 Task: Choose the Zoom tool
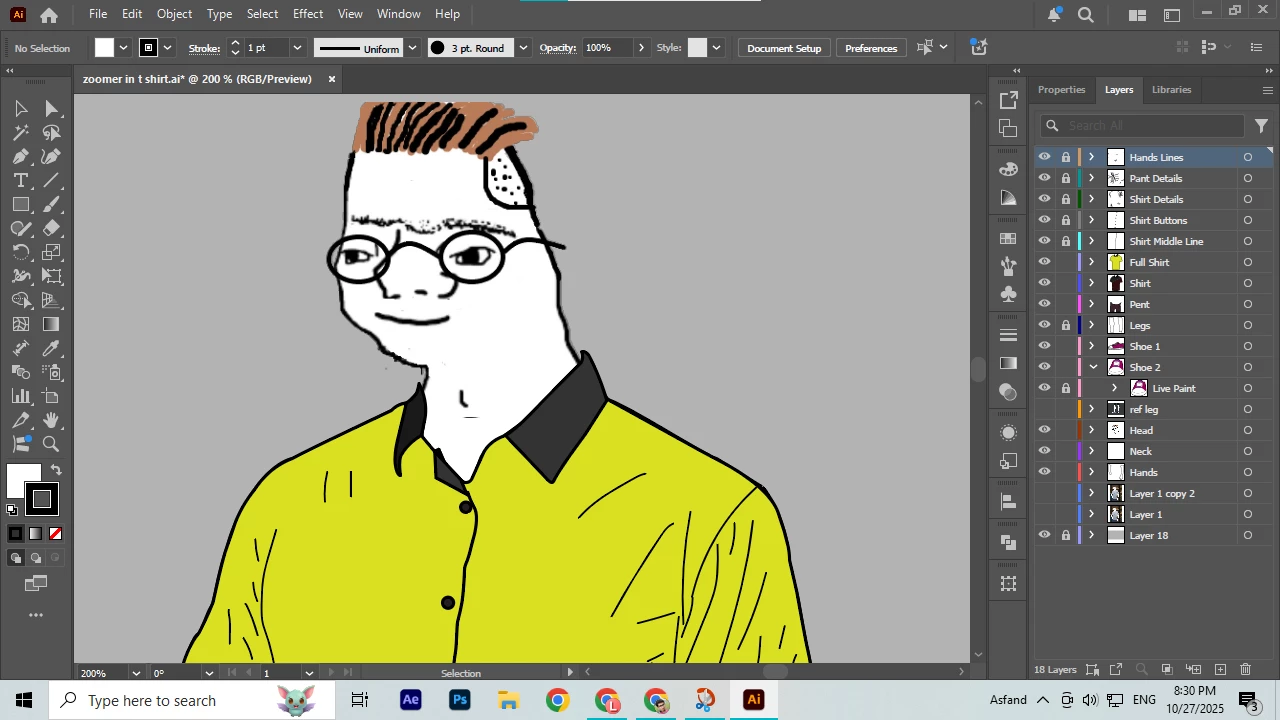click(52, 444)
